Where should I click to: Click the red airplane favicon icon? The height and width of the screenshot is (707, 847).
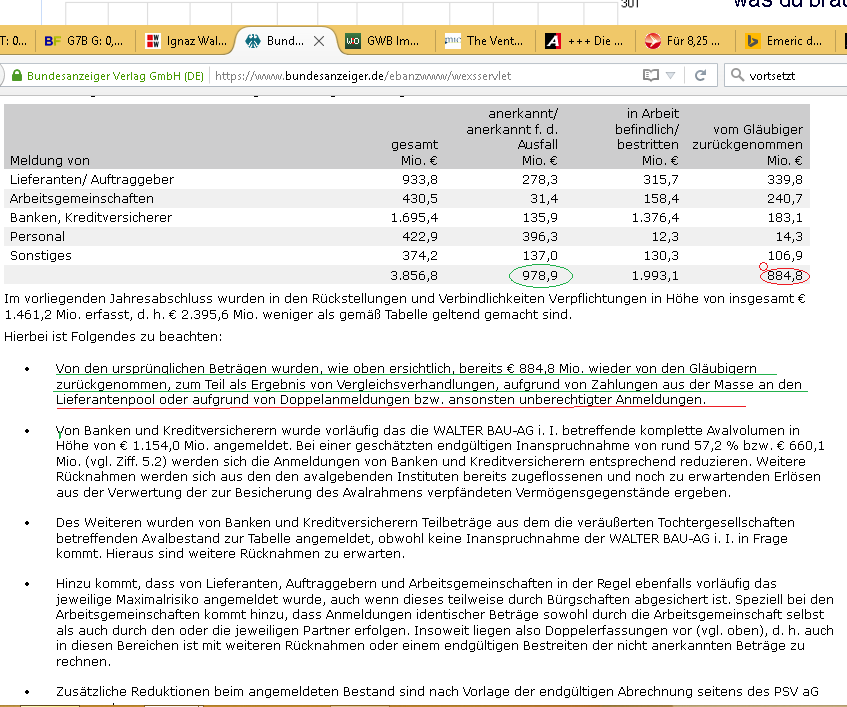click(x=653, y=41)
